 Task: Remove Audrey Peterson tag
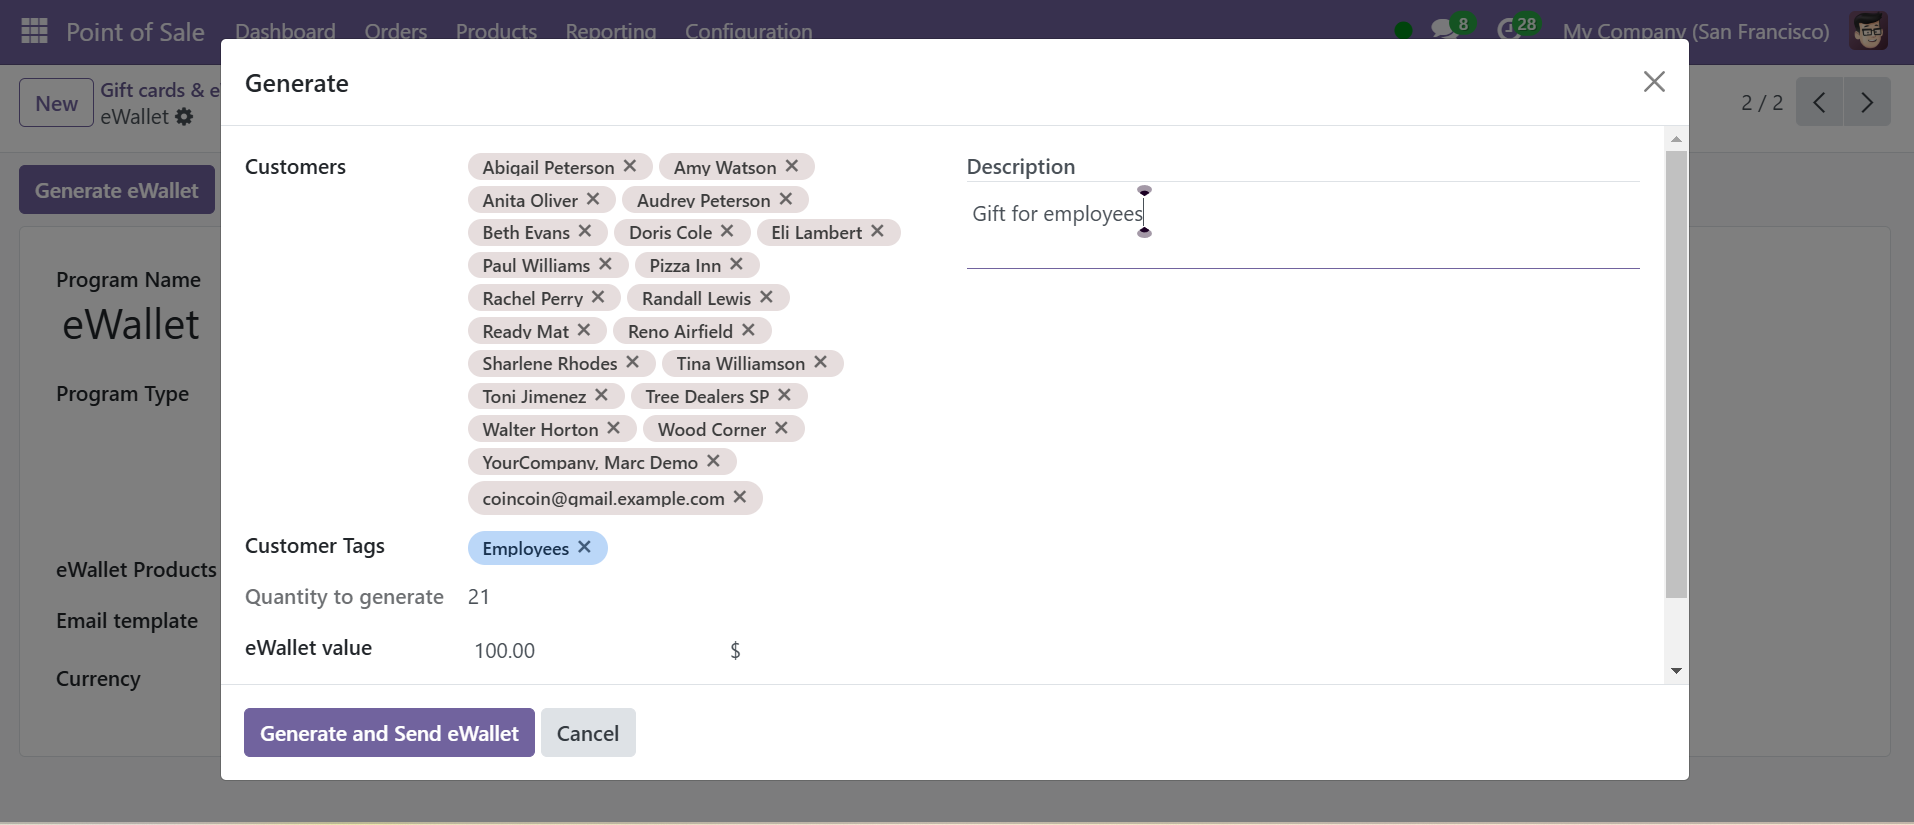pyautogui.click(x=786, y=199)
